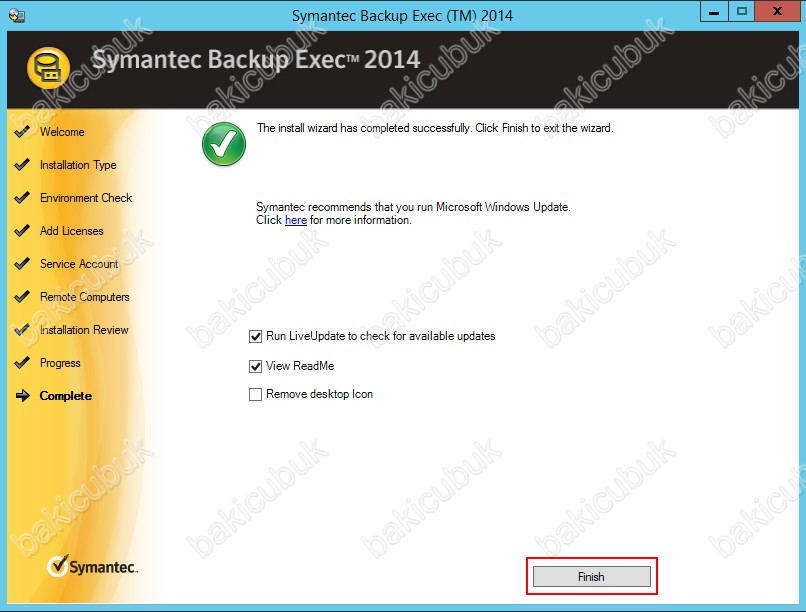The width and height of the screenshot is (806, 612).
Task: Maximize the Backup Exec installer window
Action: pyautogui.click(x=742, y=12)
